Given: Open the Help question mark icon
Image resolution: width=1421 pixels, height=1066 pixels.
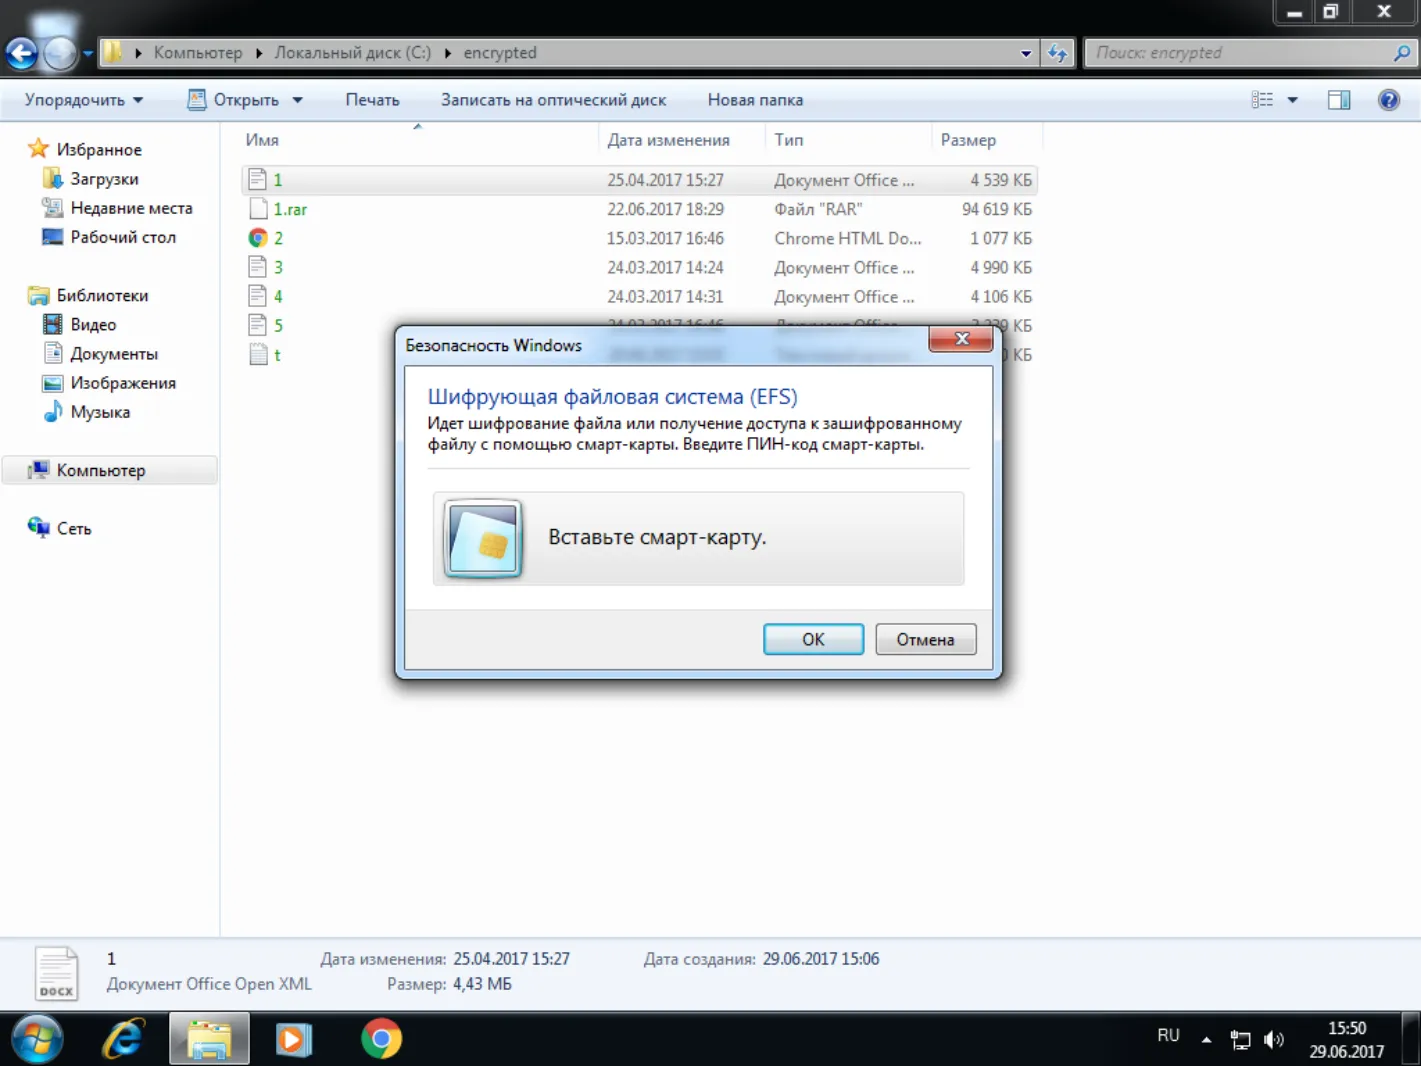Looking at the screenshot, I should click(x=1388, y=100).
